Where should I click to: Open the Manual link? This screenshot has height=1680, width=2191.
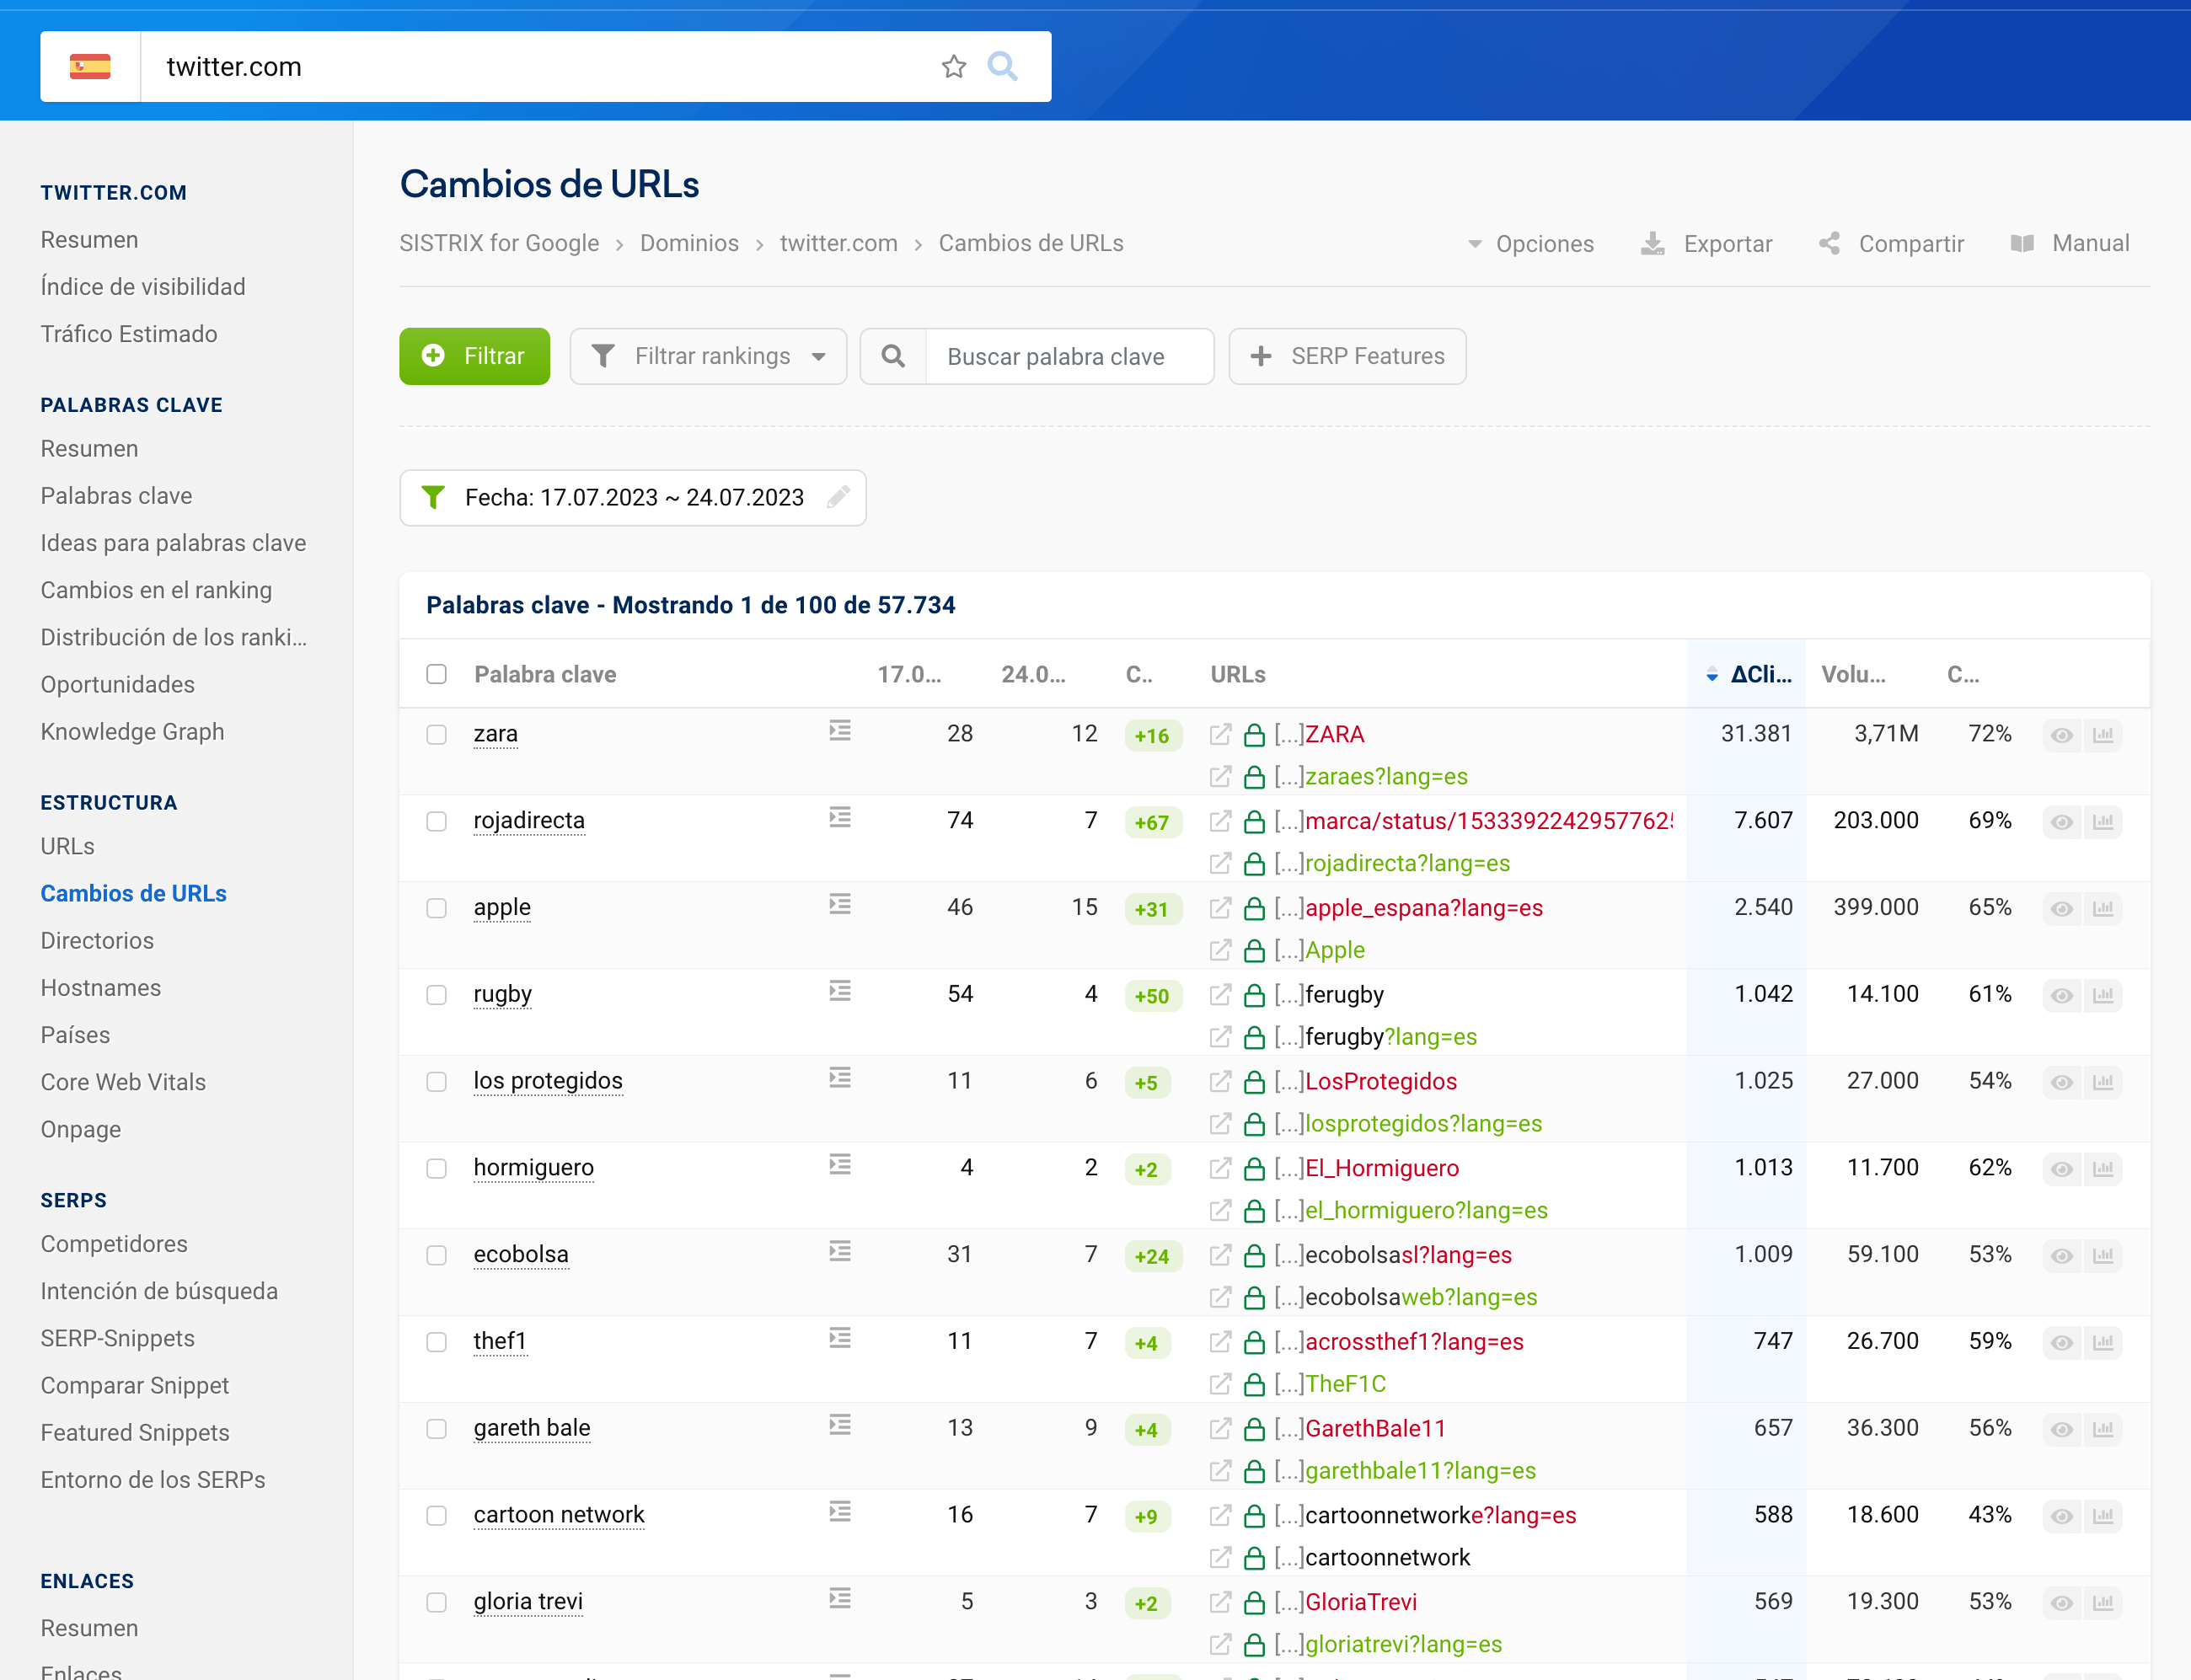coord(2070,244)
